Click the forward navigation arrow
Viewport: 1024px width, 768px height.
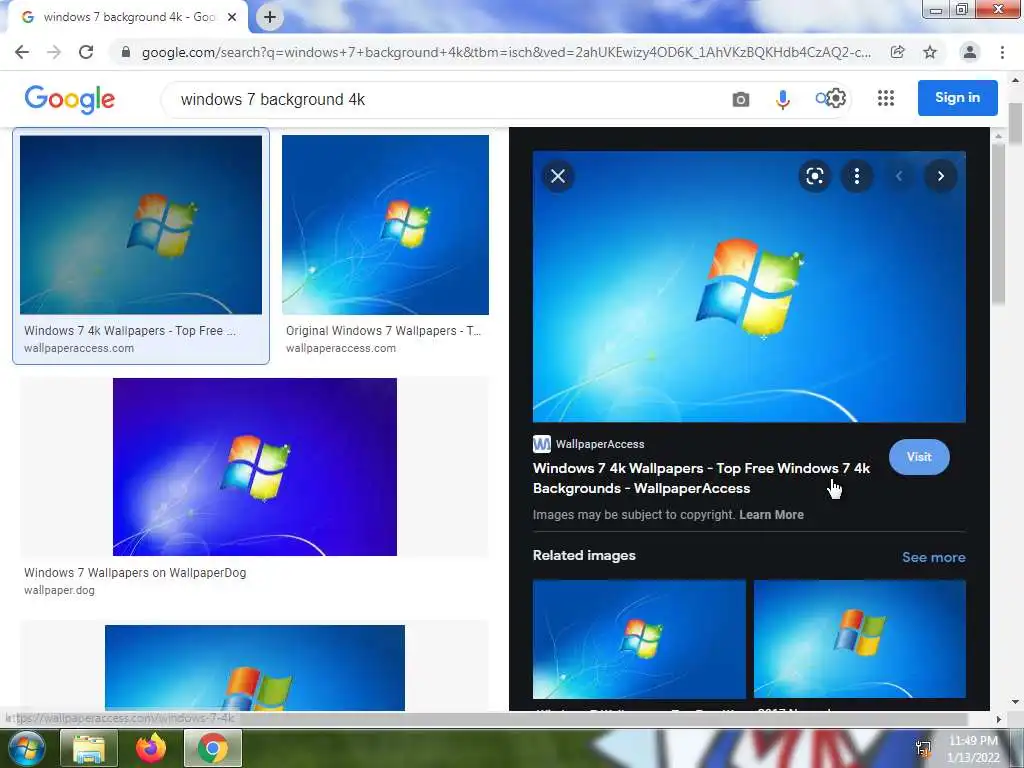[x=54, y=52]
